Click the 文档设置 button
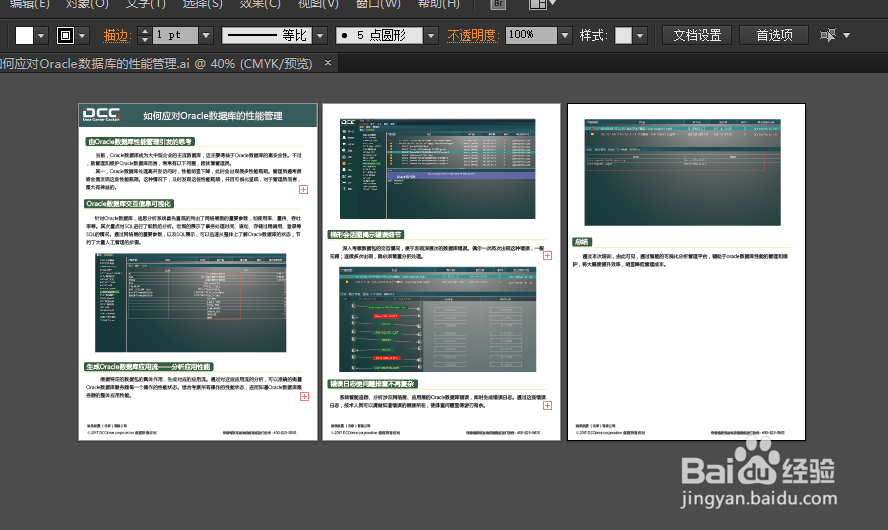The height and width of the screenshot is (530, 888). 697,35
